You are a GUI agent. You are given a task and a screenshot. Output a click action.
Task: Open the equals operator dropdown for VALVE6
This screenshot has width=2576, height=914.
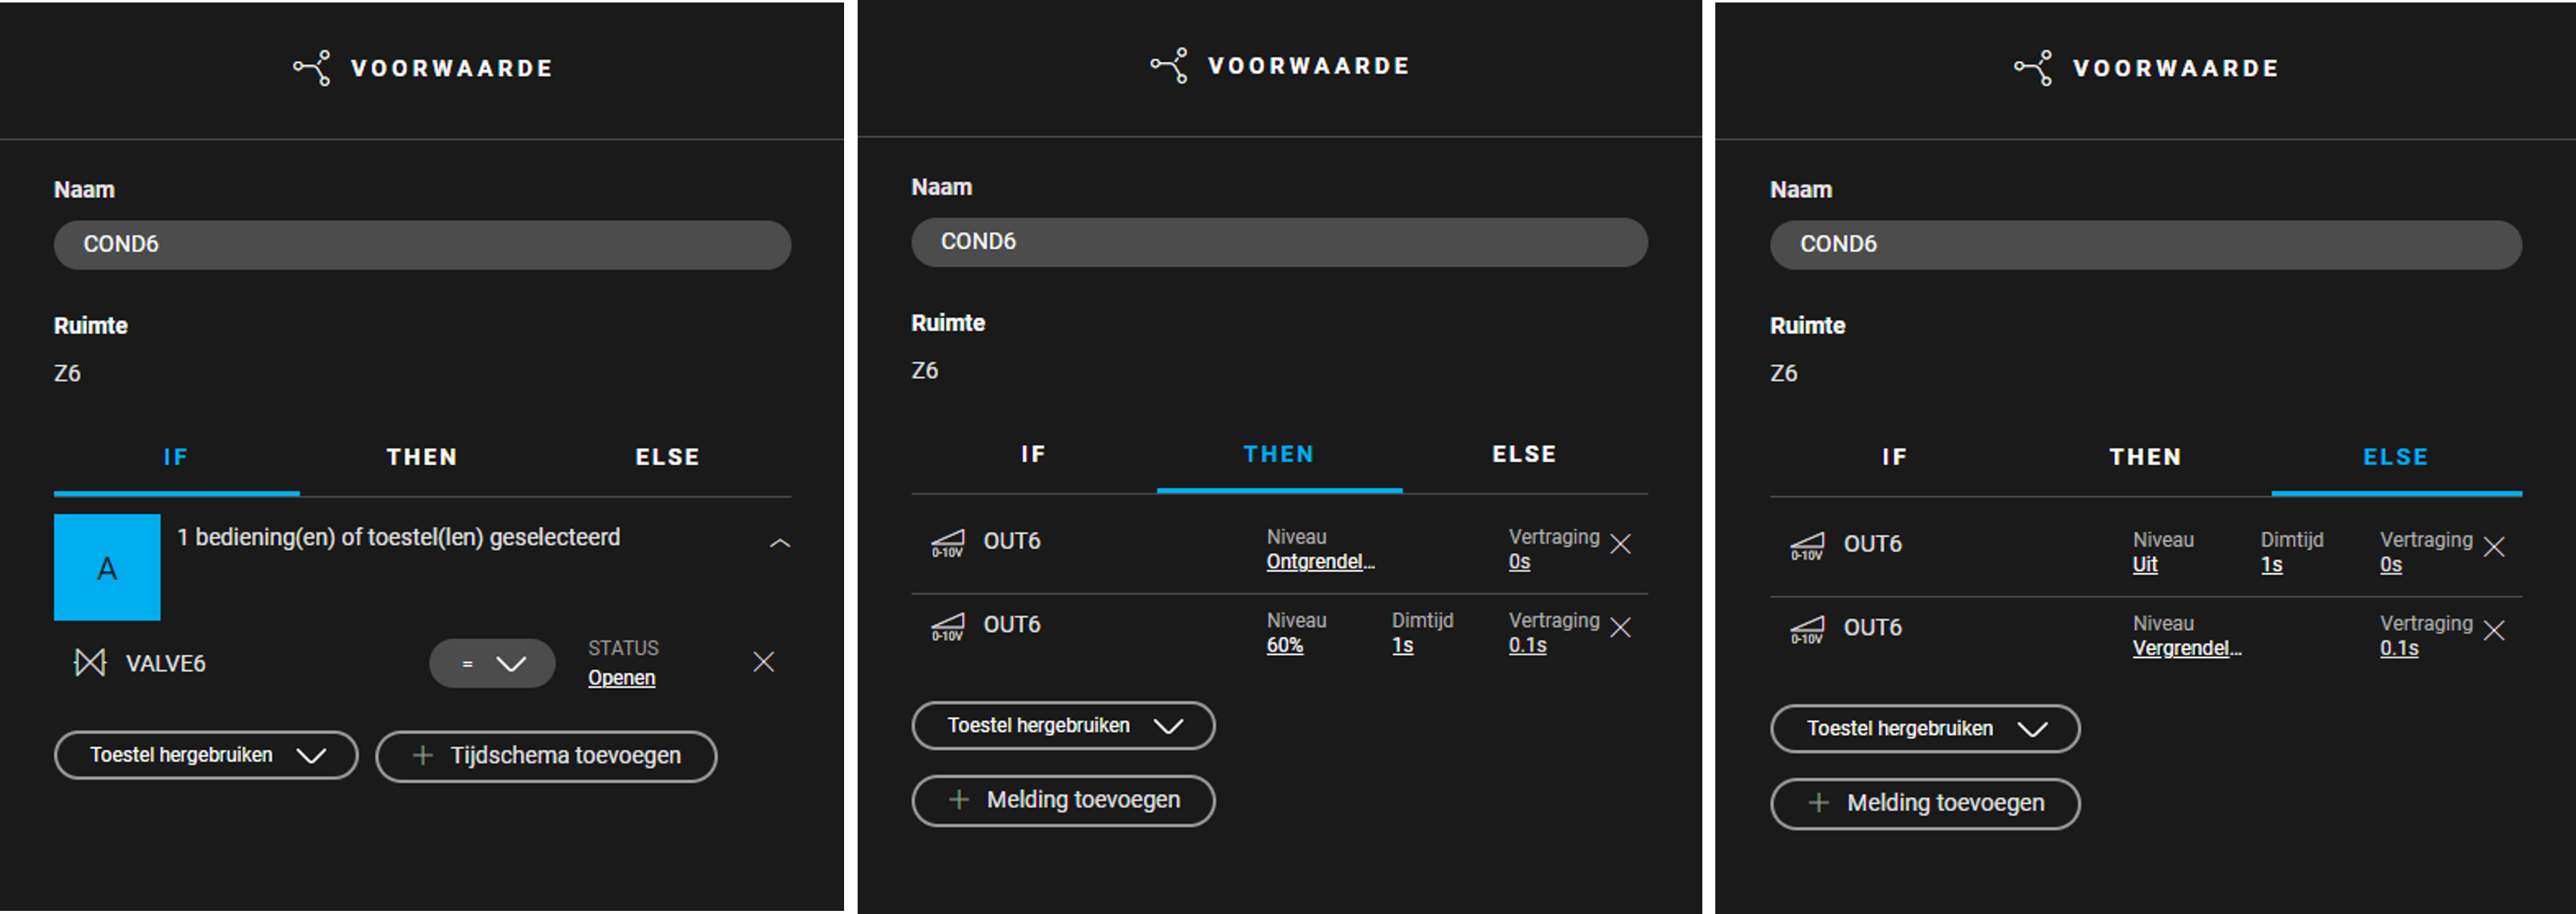tap(492, 663)
